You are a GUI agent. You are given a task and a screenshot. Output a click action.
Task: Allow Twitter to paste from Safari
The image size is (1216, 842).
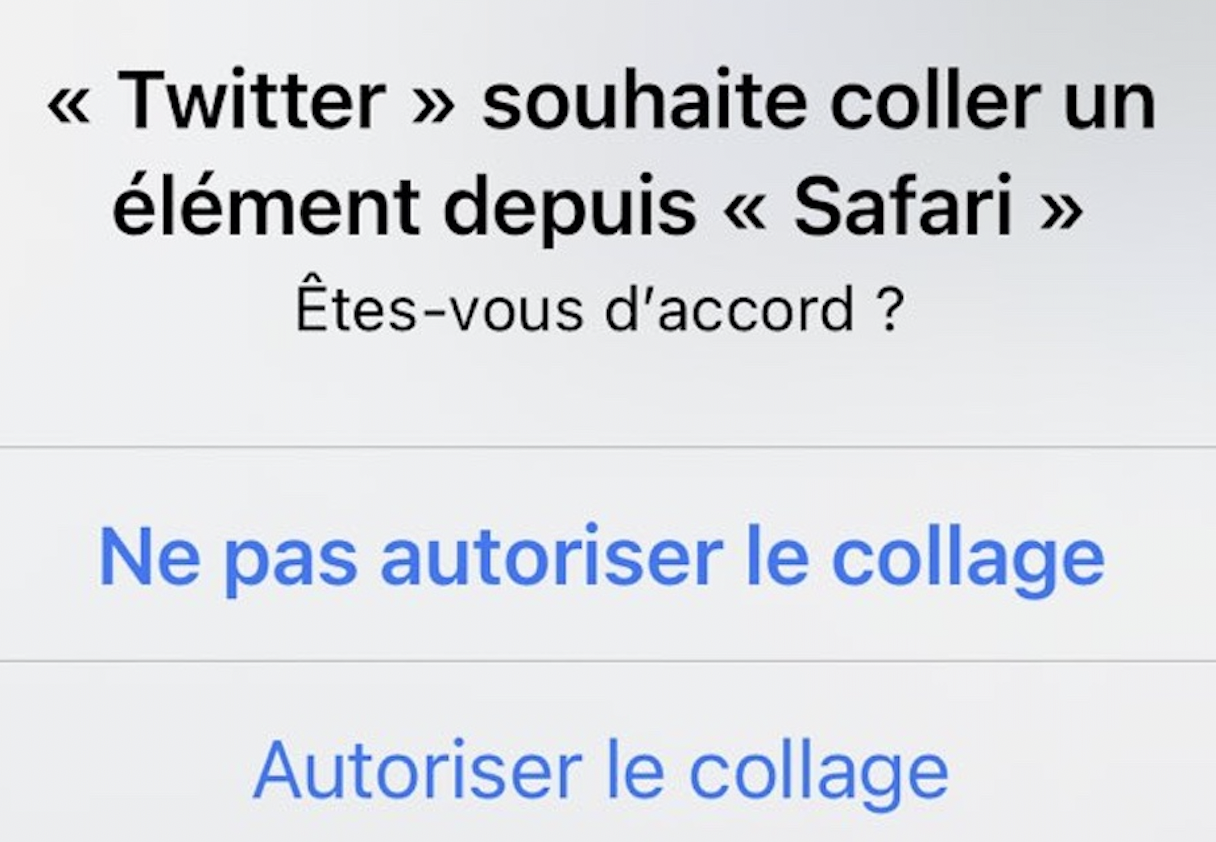[x=601, y=772]
